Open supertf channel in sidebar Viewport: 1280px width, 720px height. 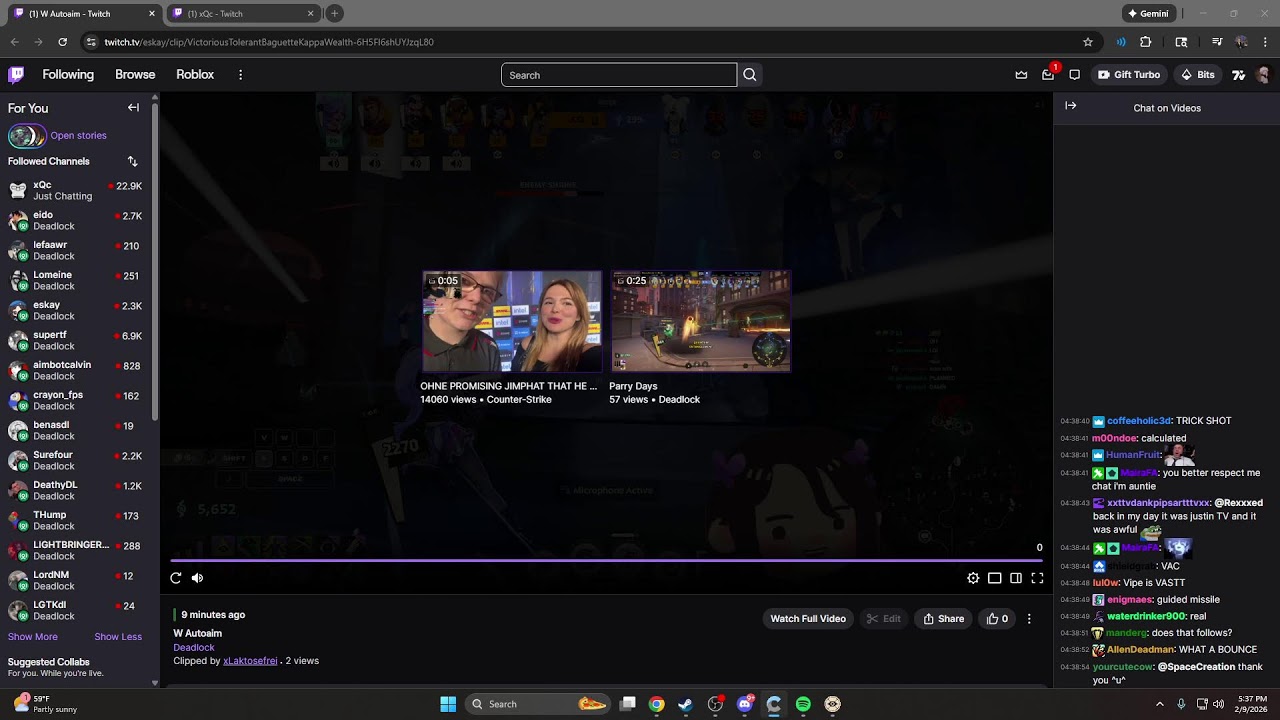pos(75,340)
